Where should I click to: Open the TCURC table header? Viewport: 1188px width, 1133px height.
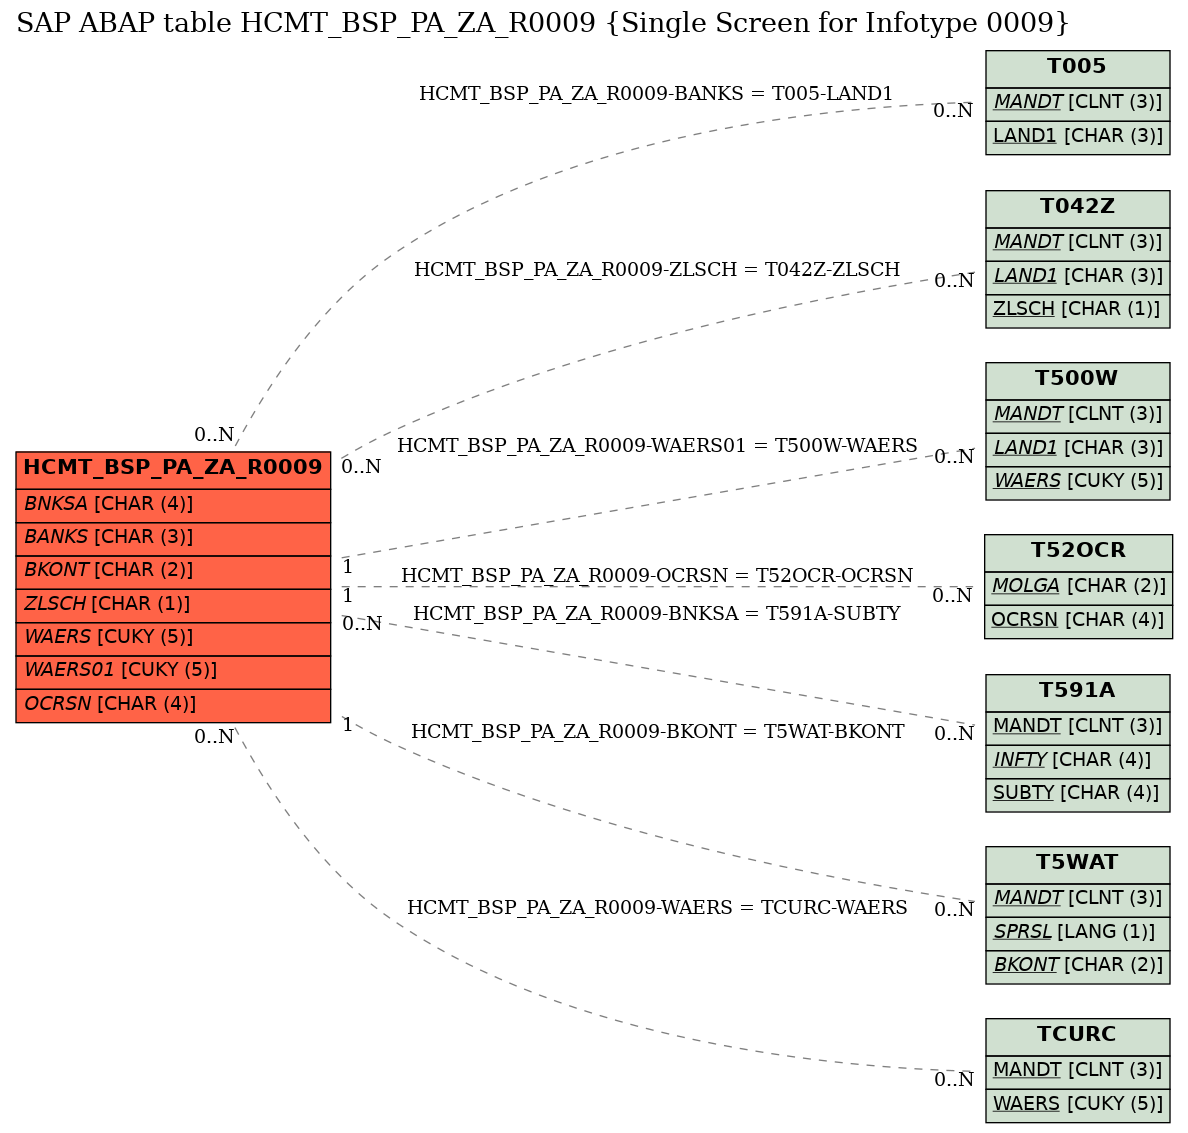(1077, 1038)
